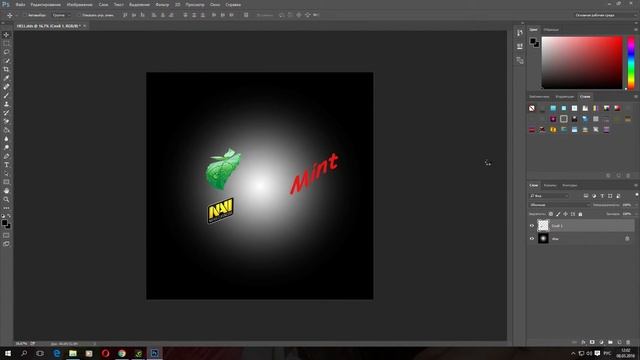Select the Eyedropper tool
The width and height of the screenshot is (640, 360).
(6, 78)
